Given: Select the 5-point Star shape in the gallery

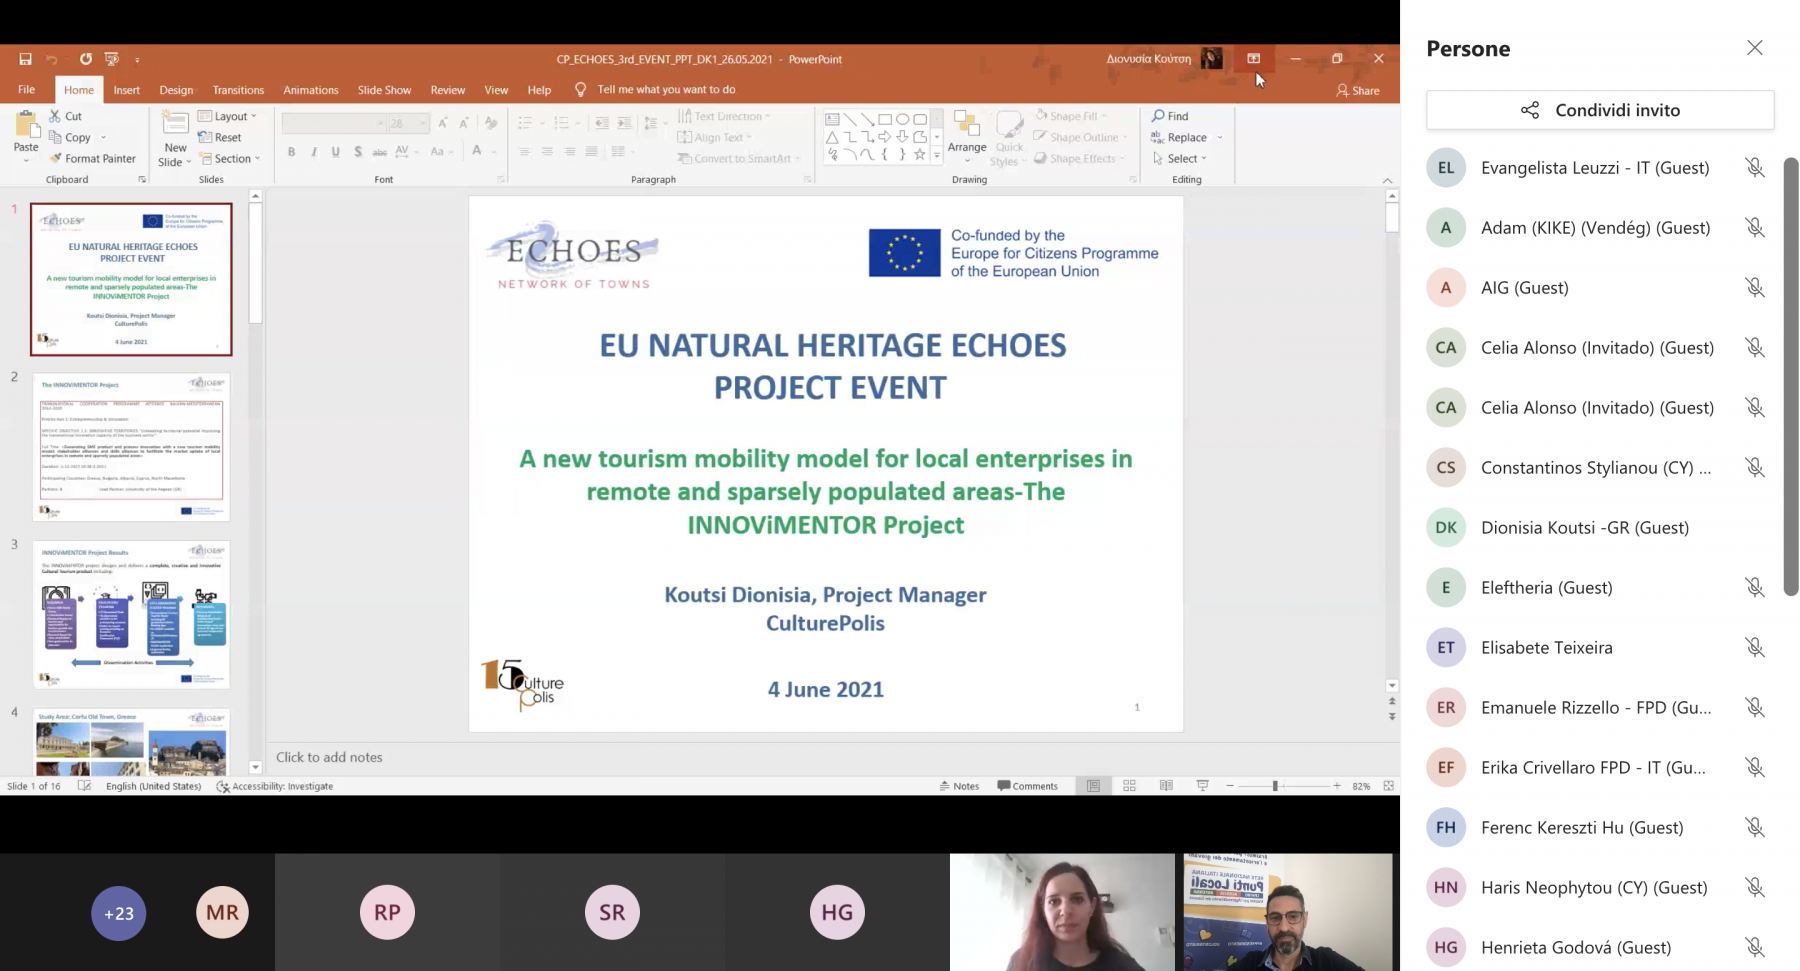Looking at the screenshot, I should point(919,154).
